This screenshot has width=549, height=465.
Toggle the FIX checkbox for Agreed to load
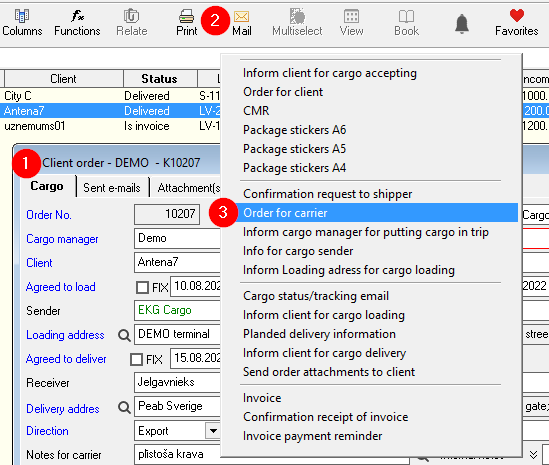(x=142, y=287)
